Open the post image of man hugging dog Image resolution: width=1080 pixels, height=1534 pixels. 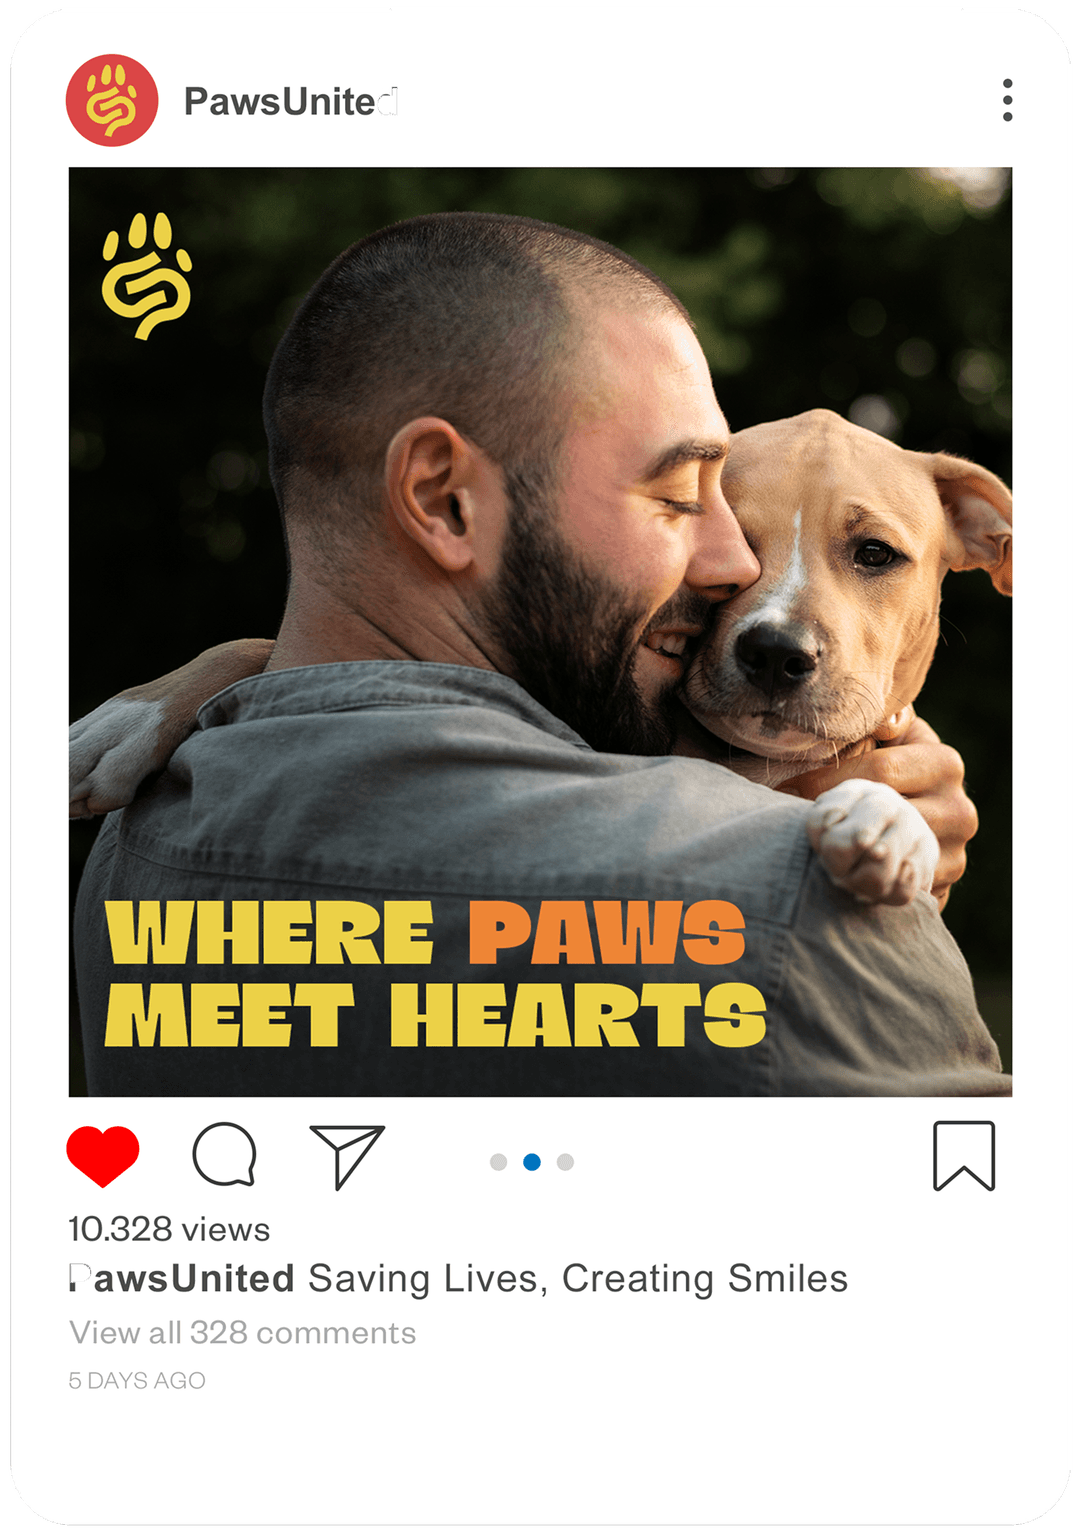(540, 632)
